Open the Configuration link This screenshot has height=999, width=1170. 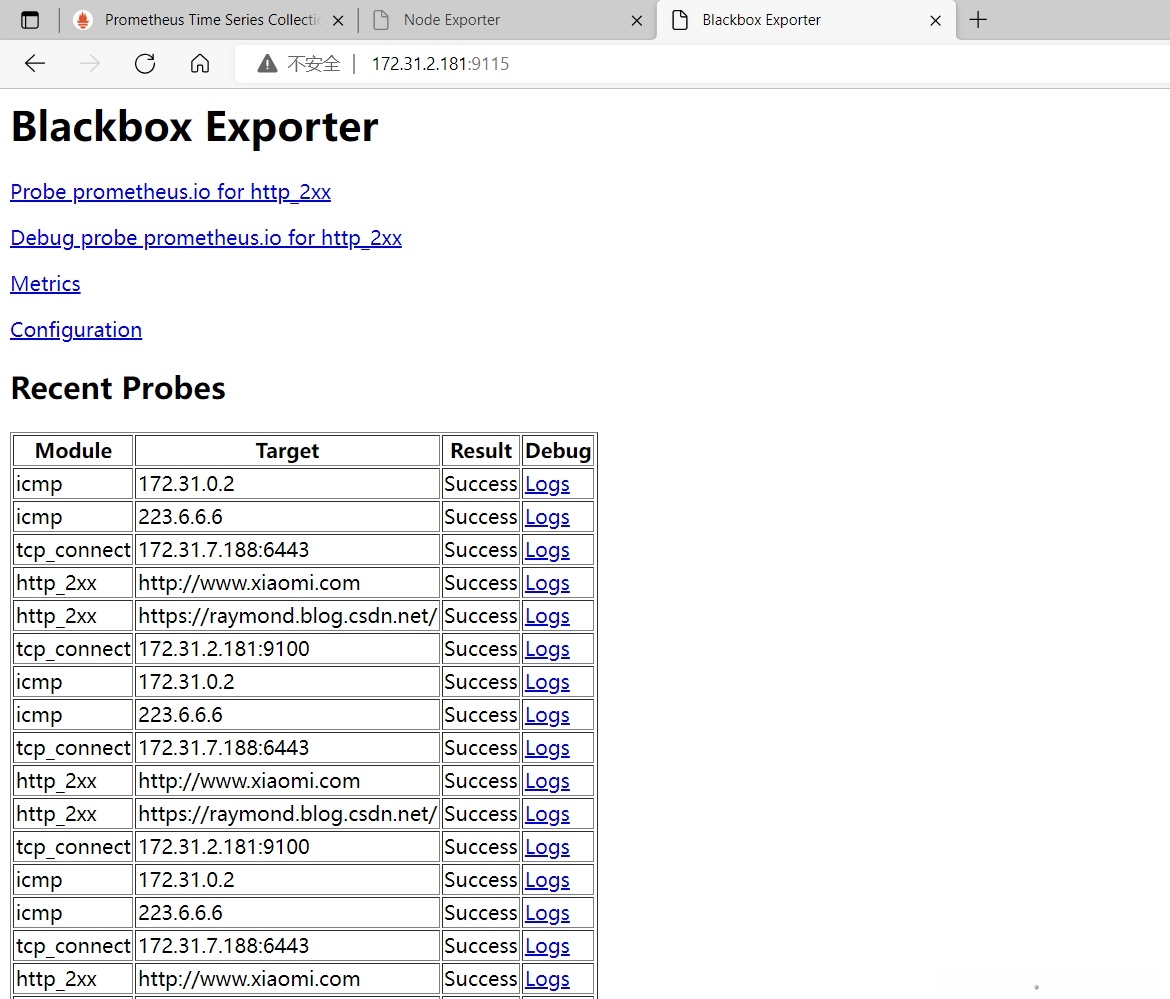tap(76, 330)
